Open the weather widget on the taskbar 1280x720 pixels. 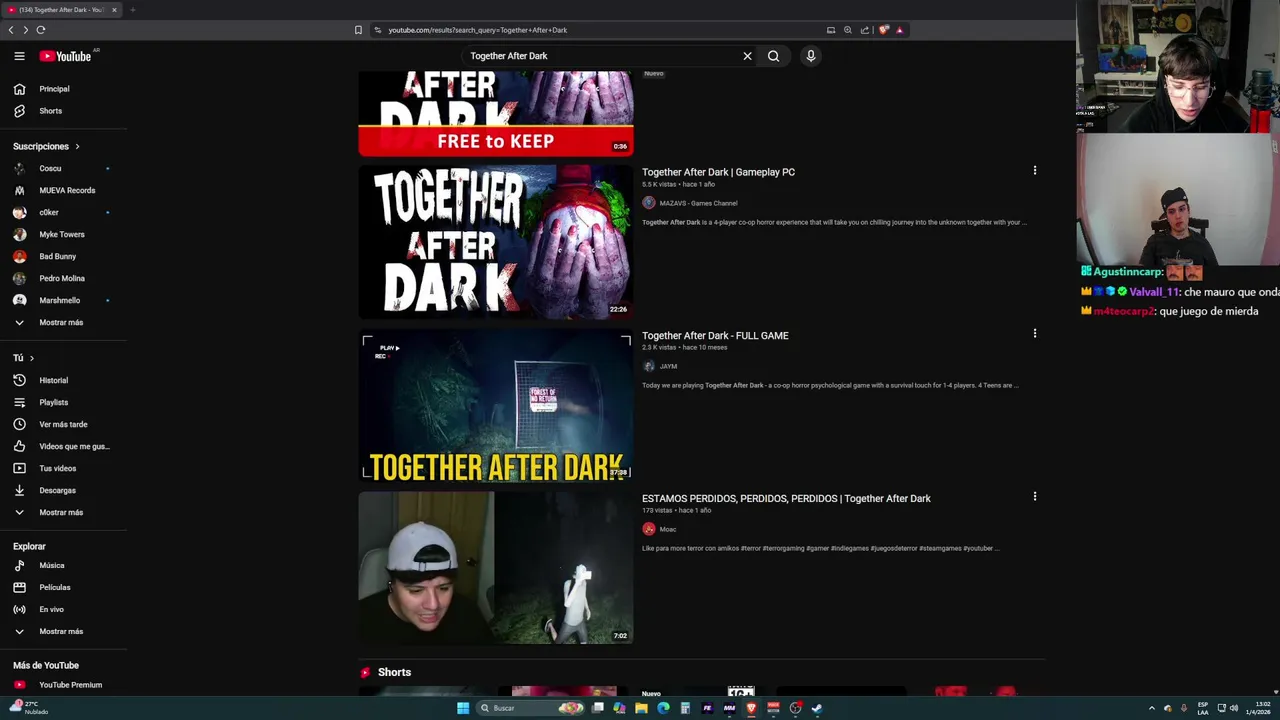(x=28, y=707)
